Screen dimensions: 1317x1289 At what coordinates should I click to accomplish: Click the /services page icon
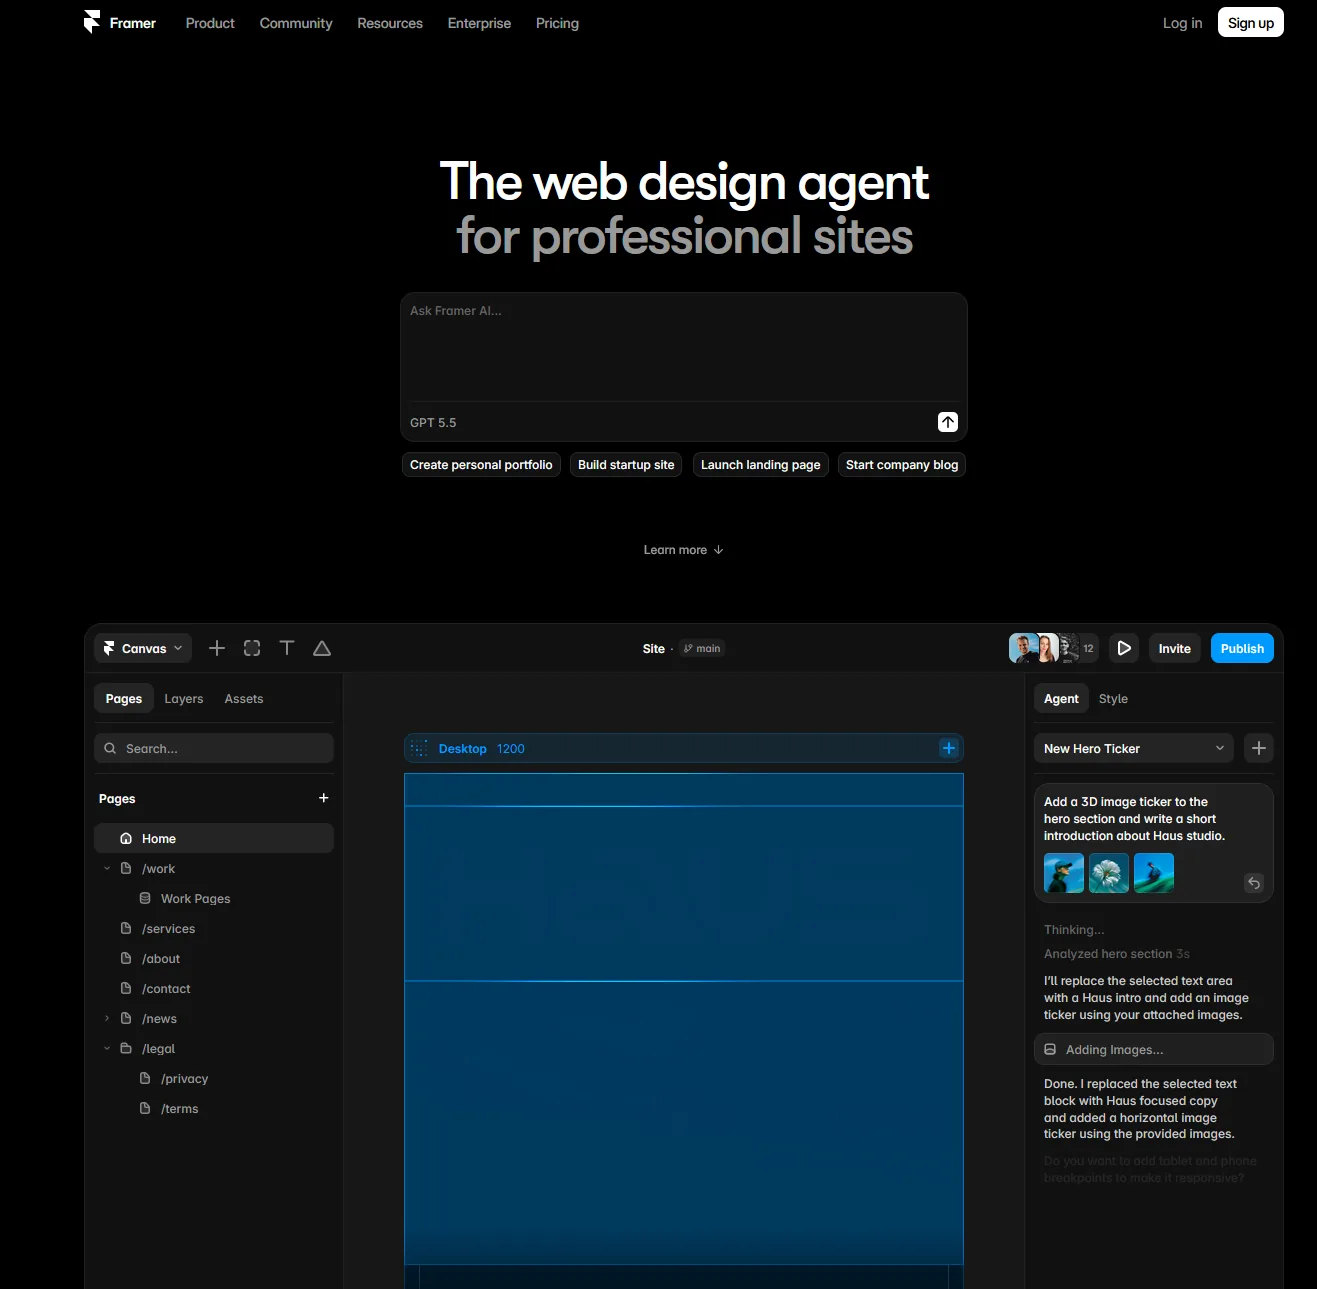[126, 928]
